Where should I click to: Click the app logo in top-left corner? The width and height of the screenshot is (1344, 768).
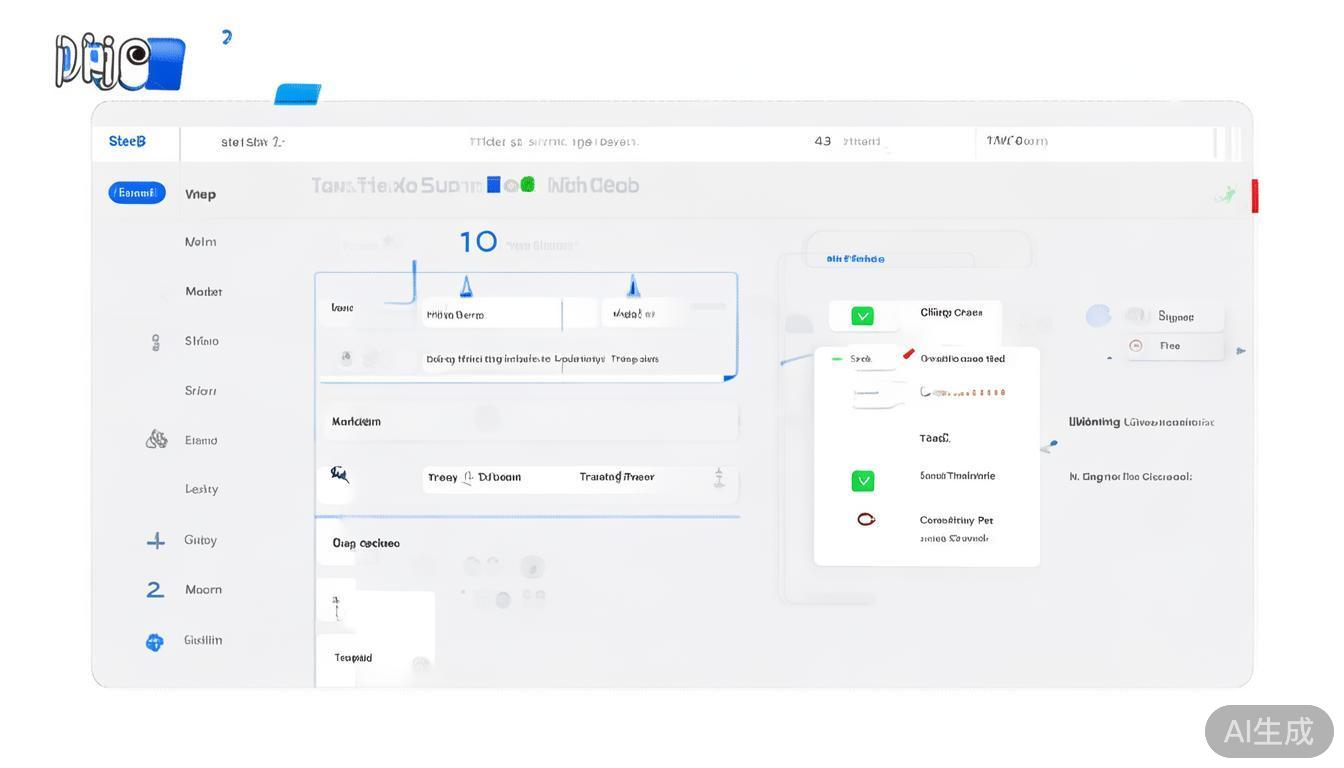pyautogui.click(x=120, y=62)
